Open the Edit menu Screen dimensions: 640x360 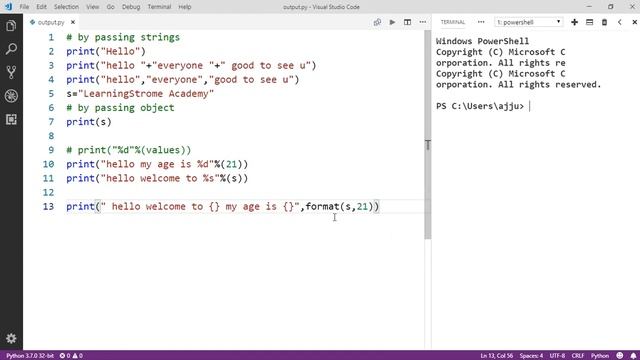tap(41, 7)
